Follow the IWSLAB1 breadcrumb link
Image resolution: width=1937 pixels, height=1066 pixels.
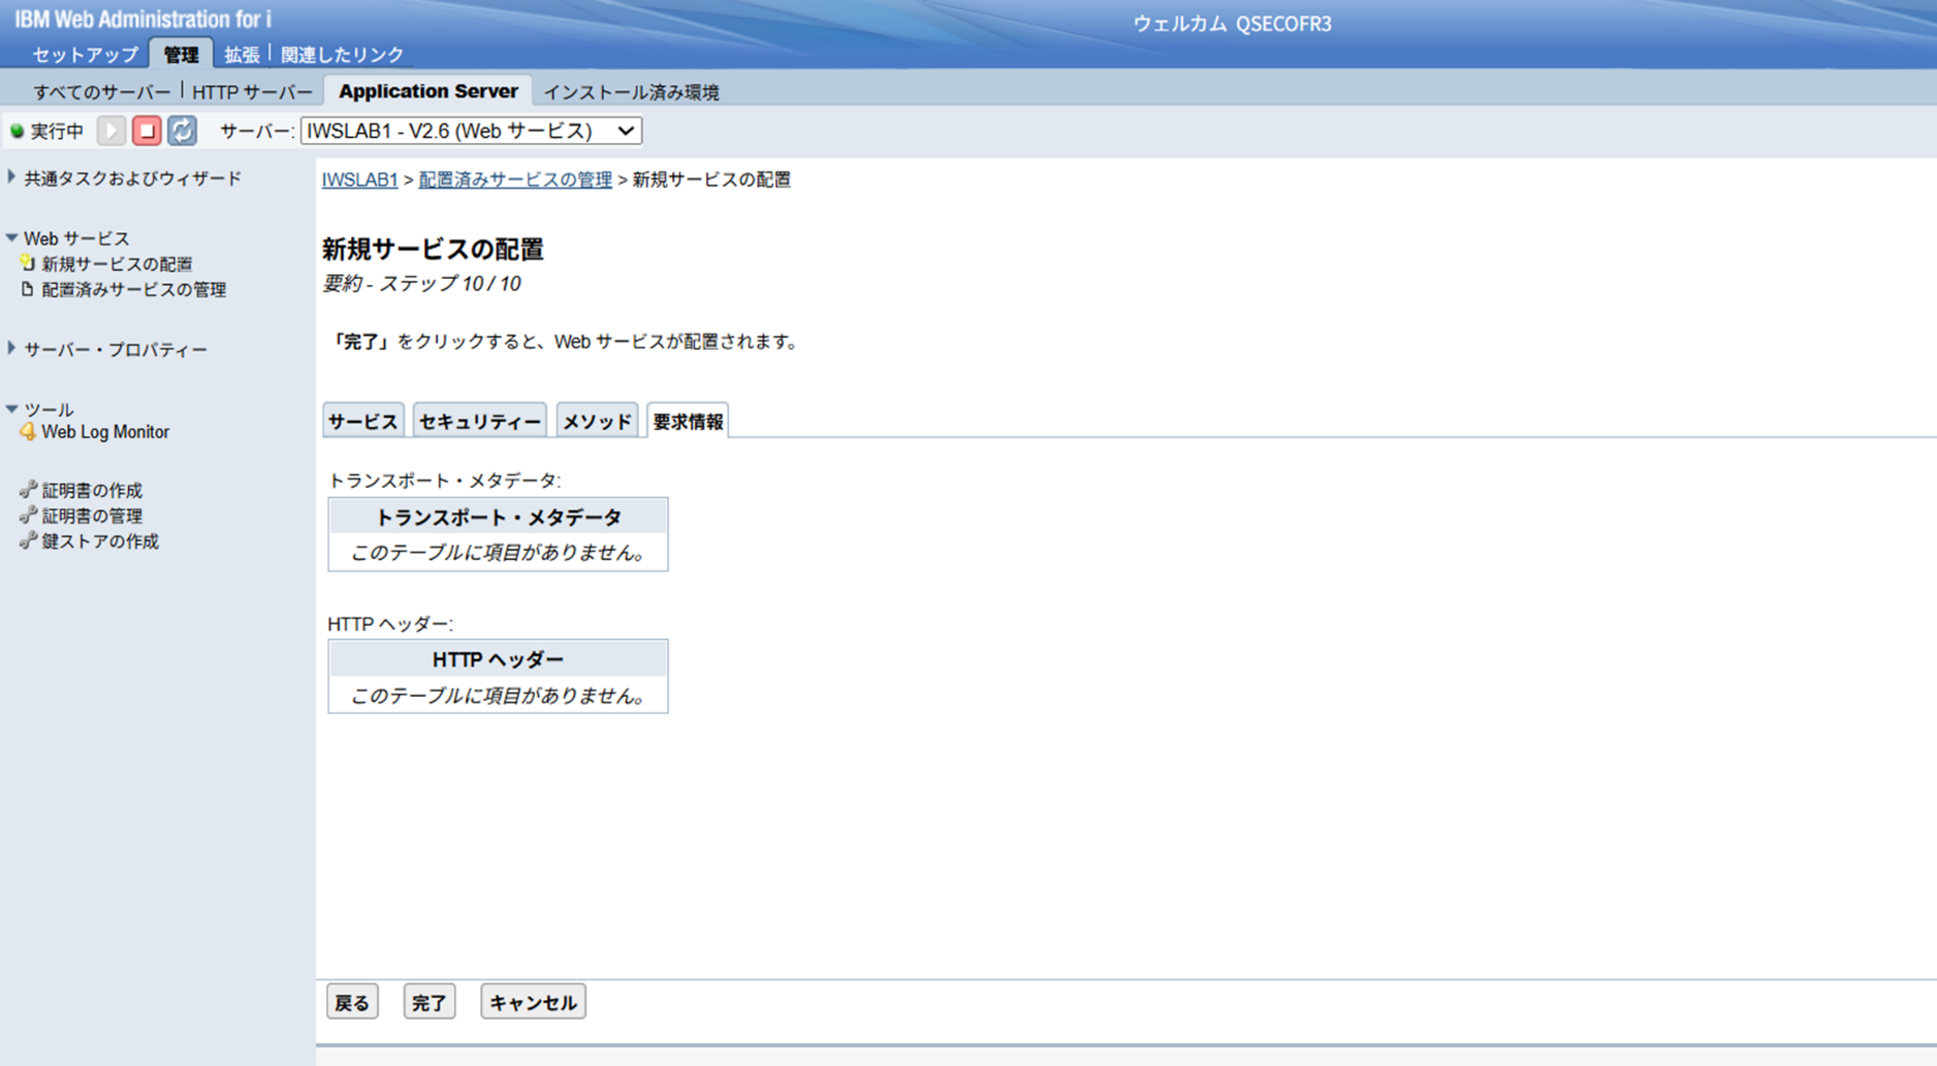click(x=359, y=180)
